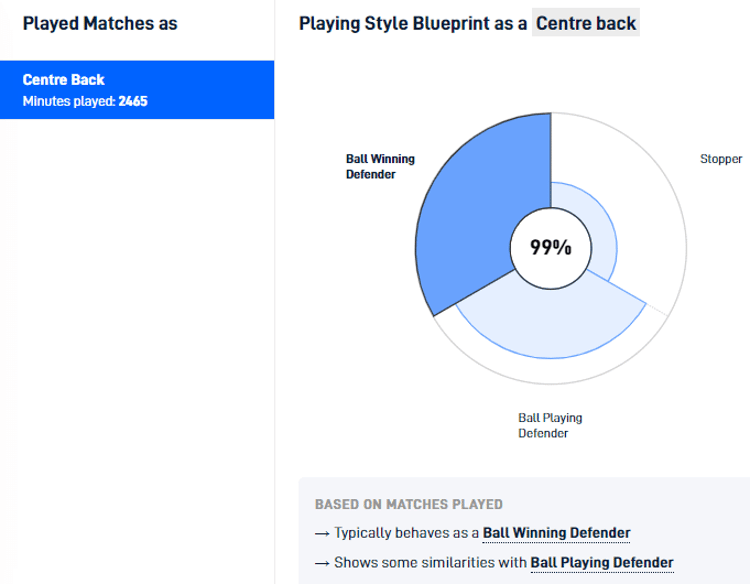Click the arrow icon before "Typically behaves"
Screen dimensions: 750x584
[322, 534]
